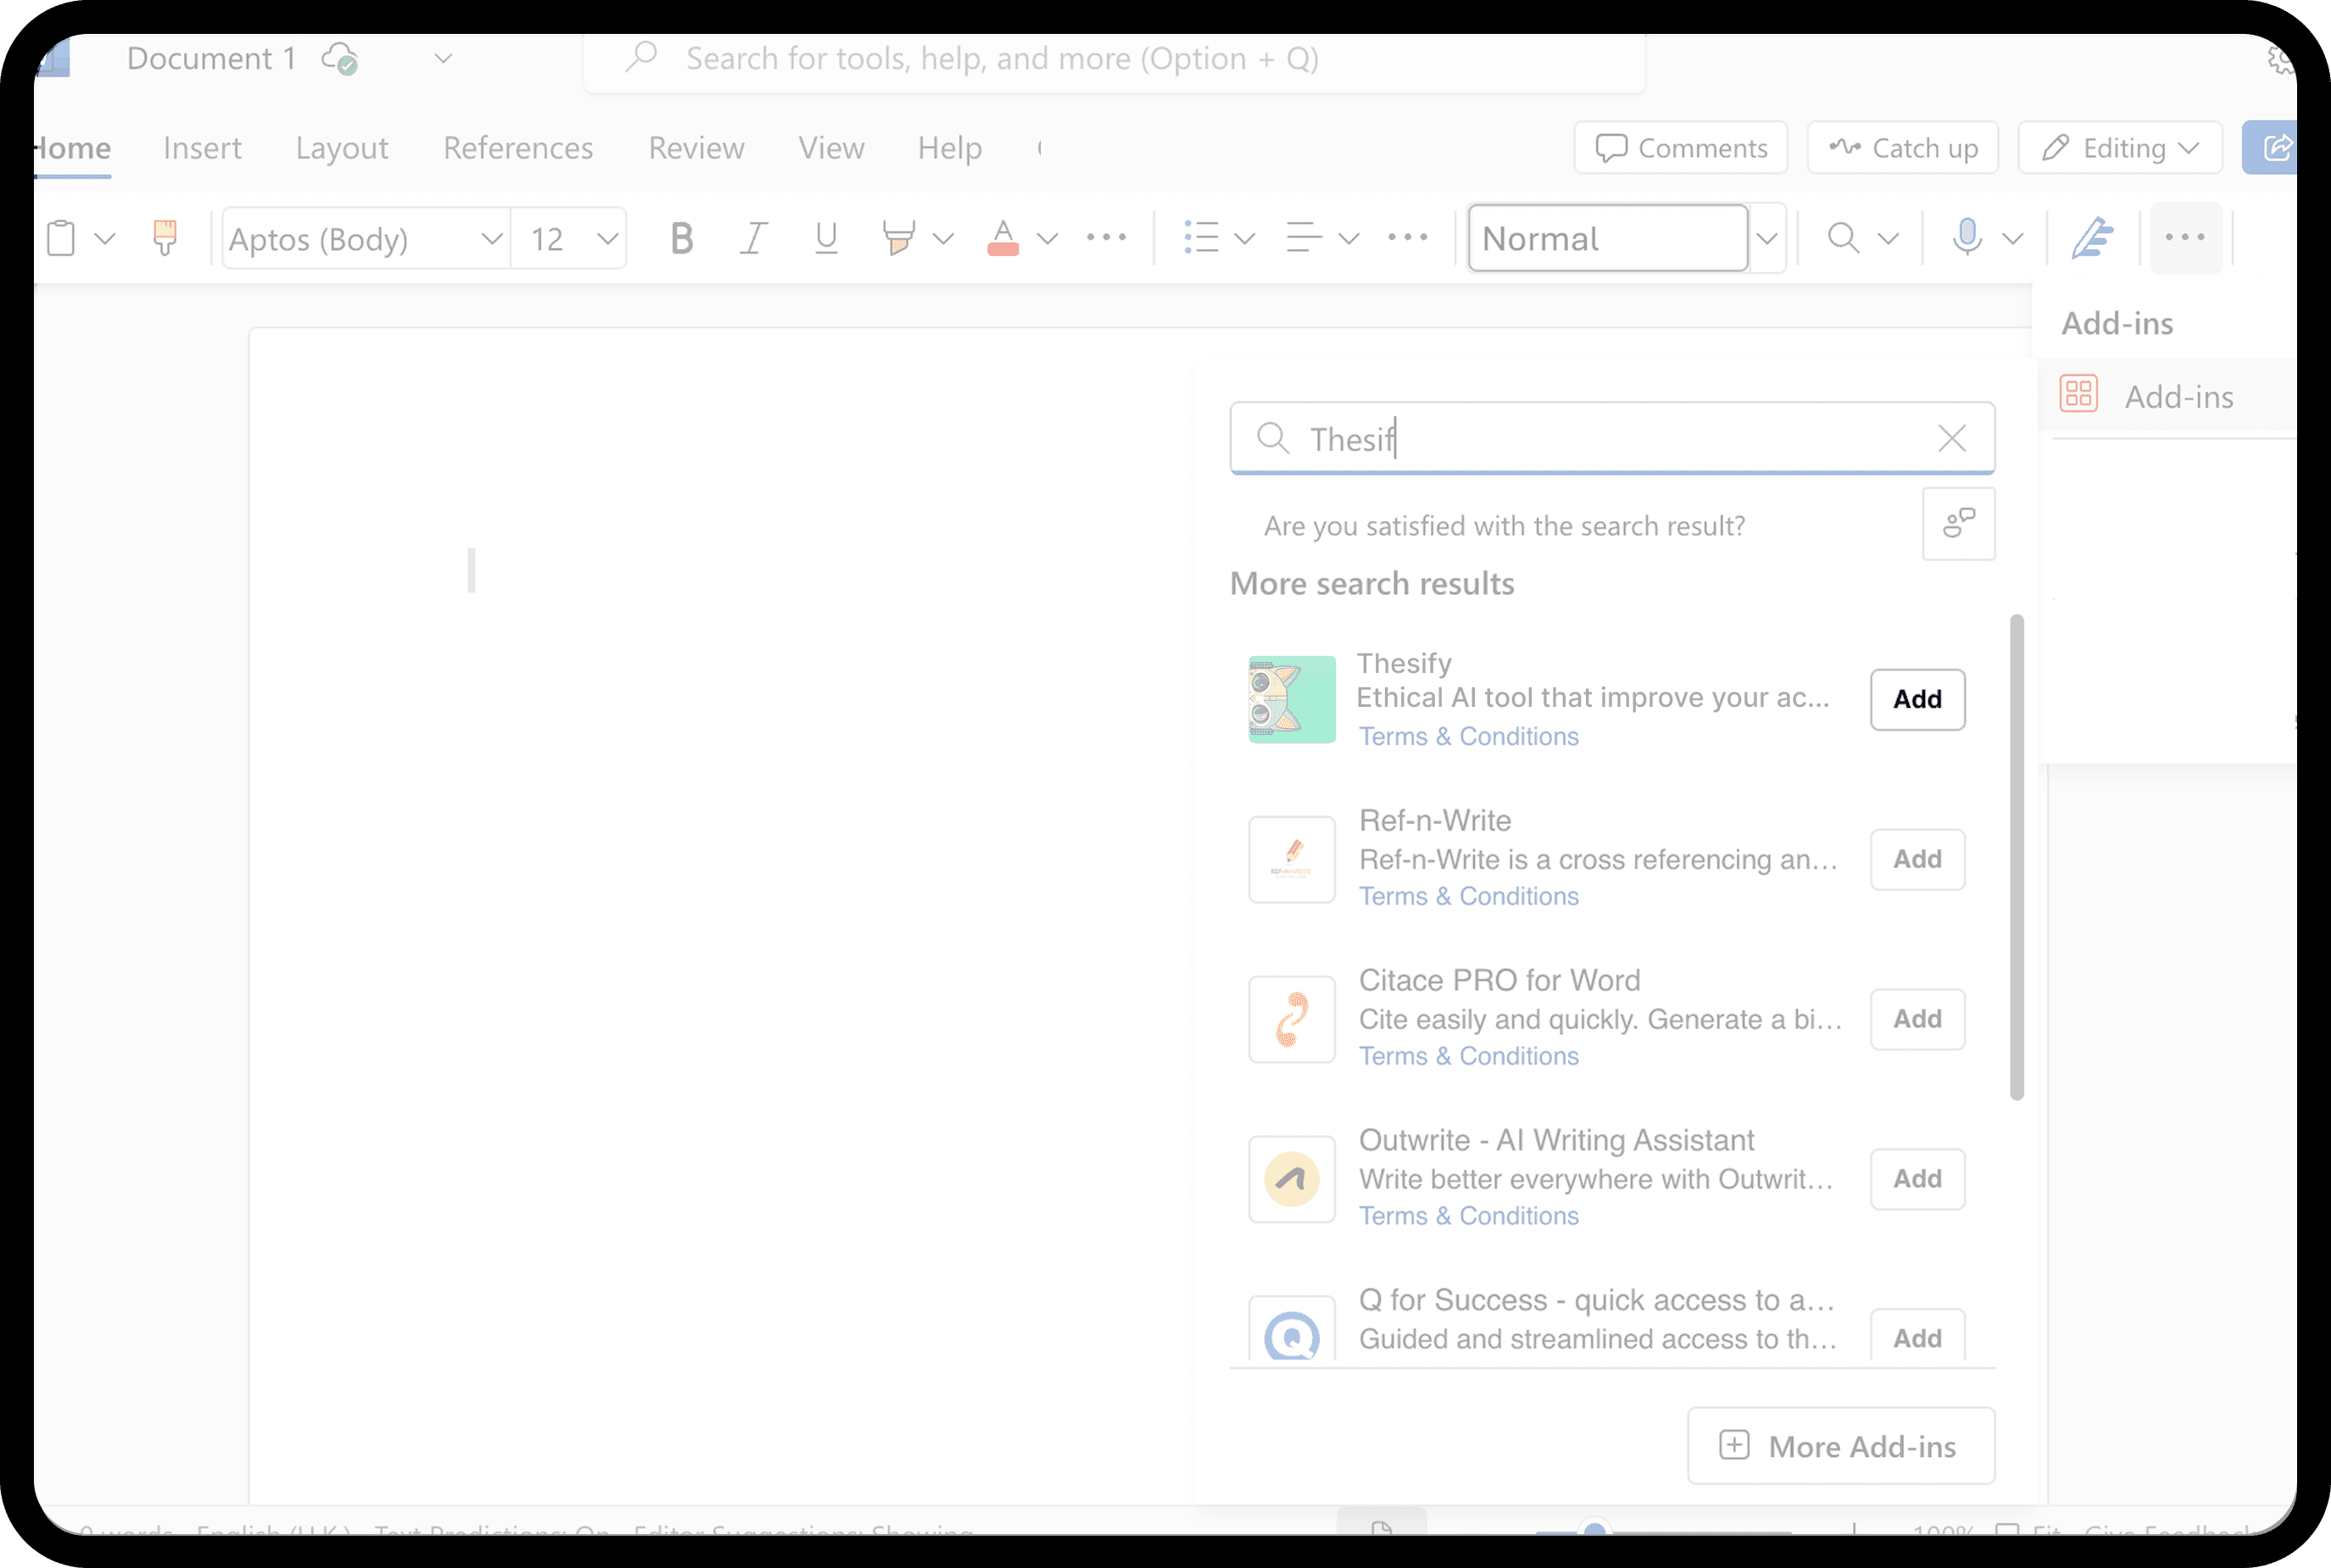Expand the alignment options arrow

(x=1349, y=238)
